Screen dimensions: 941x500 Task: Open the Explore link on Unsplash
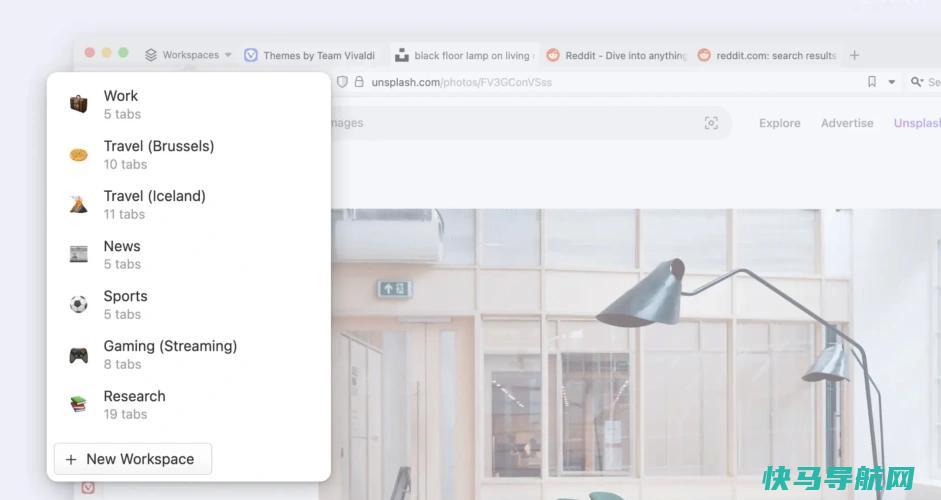(x=780, y=123)
